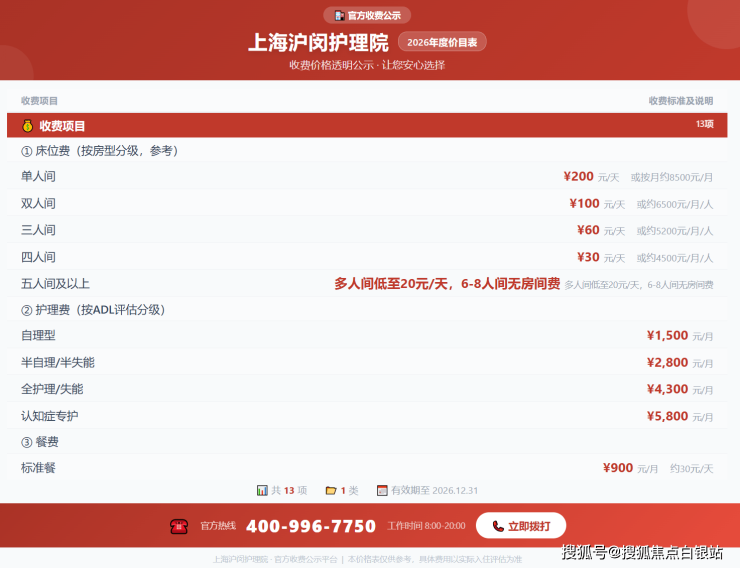
Task: Click the note 或约4500元/月/人
Action: (x=675, y=258)
